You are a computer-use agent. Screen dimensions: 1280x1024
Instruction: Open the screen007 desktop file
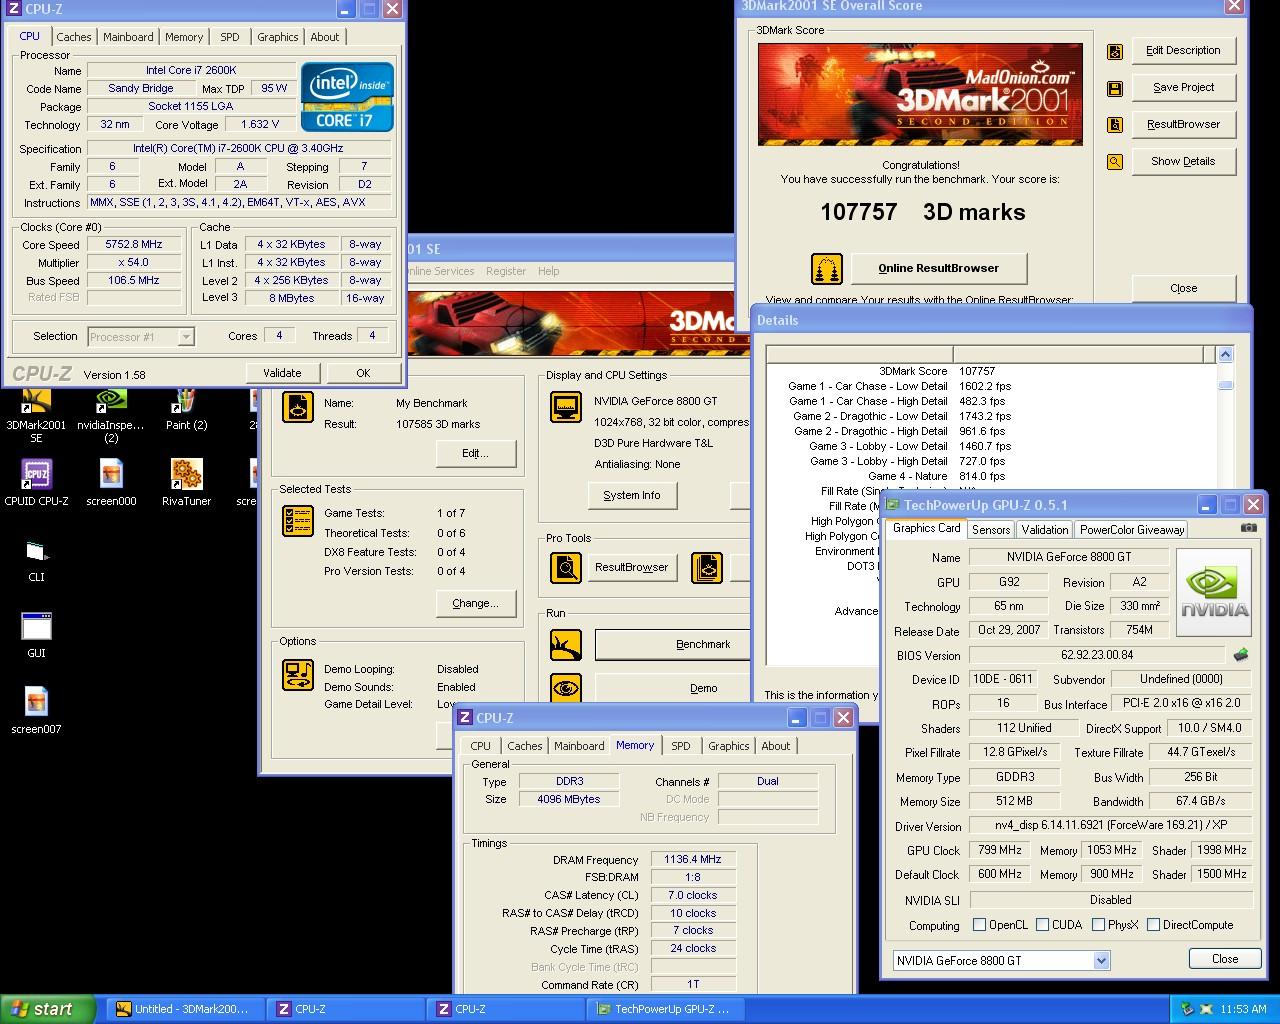click(36, 711)
